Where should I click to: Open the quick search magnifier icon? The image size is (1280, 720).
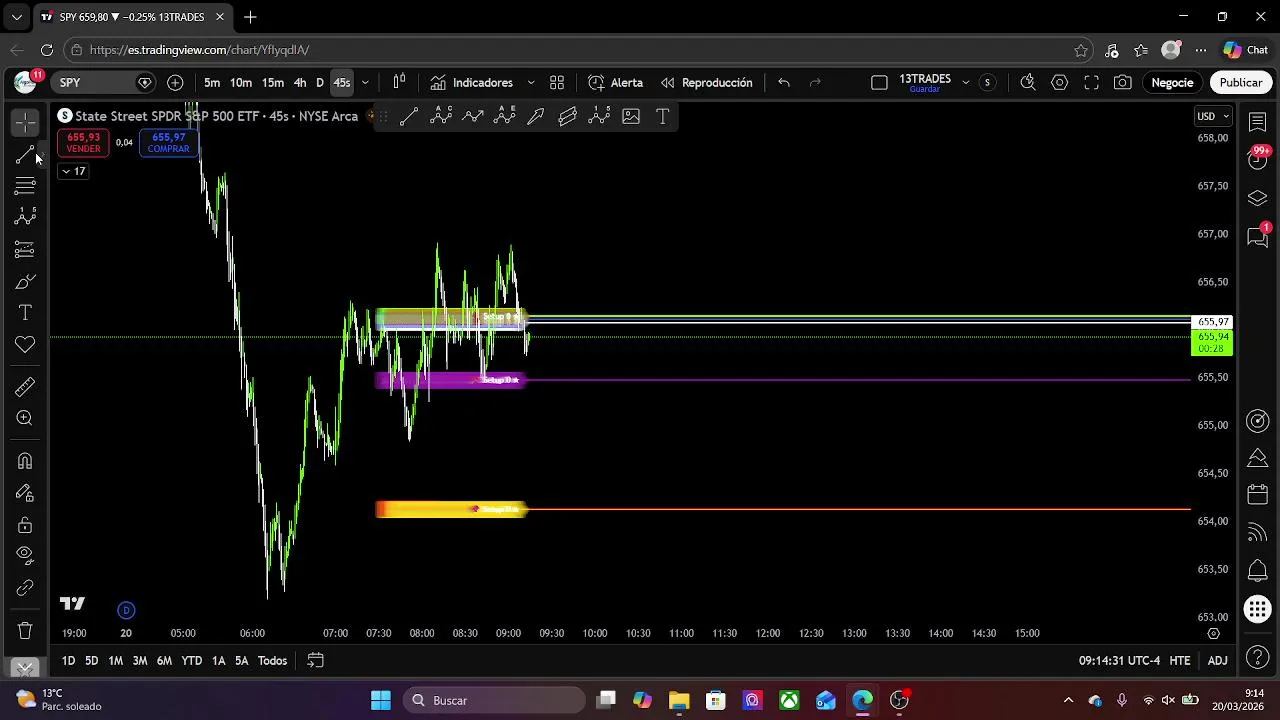click(x=1027, y=83)
